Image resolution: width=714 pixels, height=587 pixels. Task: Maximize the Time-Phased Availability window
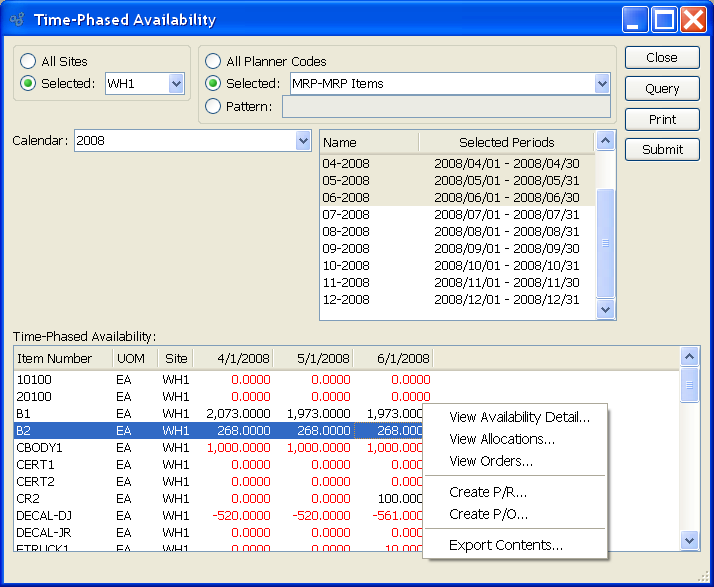tap(665, 19)
